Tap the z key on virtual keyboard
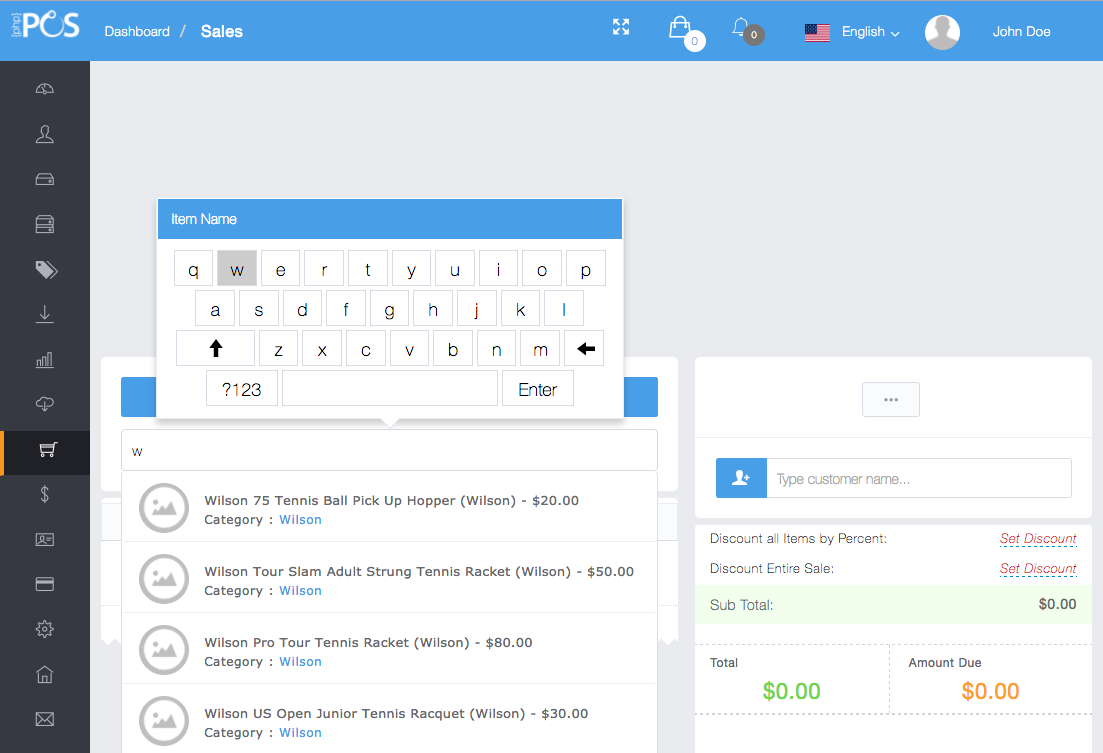Viewport: 1103px width, 753px height. pyautogui.click(x=279, y=348)
